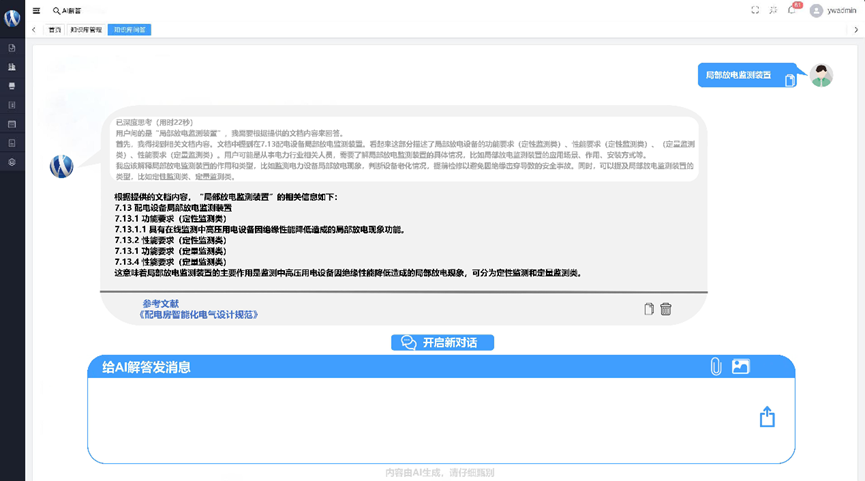The width and height of the screenshot is (865, 481).
Task: Open the sidebar settings hexagon icon
Action: (x=12, y=162)
